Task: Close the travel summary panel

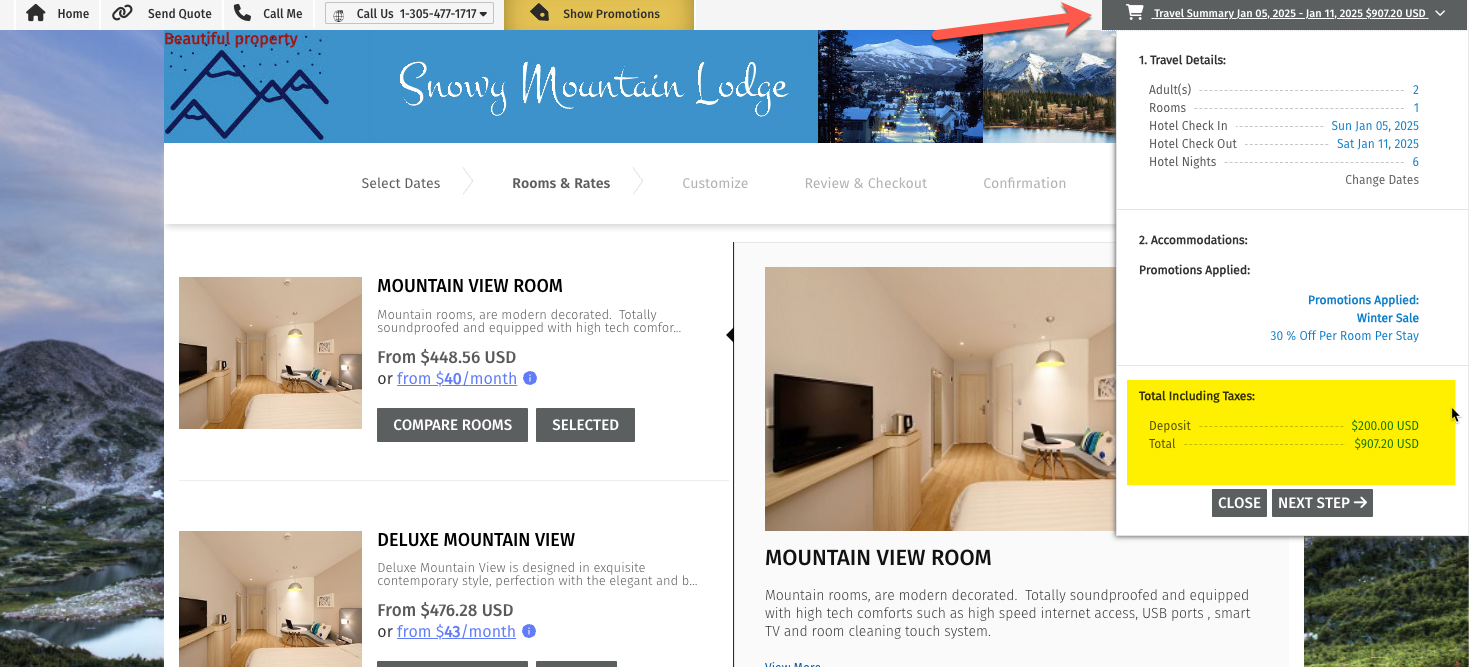Action: point(1239,503)
